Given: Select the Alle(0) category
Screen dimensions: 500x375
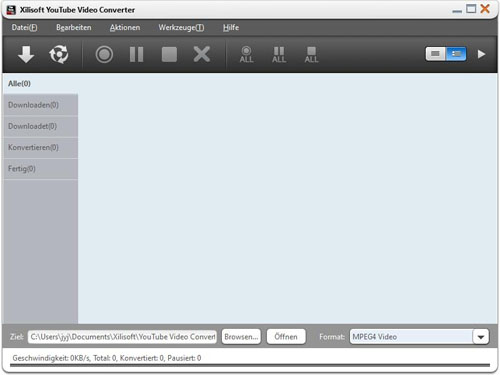Looking at the screenshot, I should (x=40, y=84).
